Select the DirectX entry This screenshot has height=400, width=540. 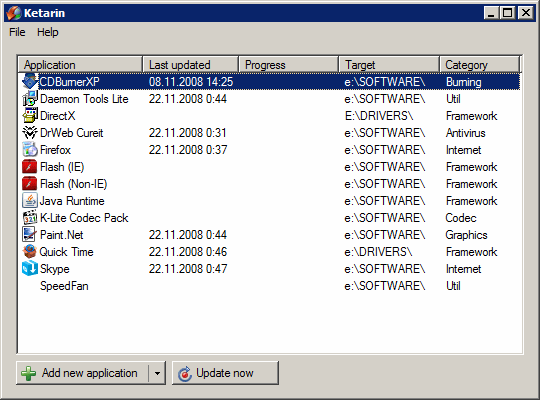coord(58,116)
